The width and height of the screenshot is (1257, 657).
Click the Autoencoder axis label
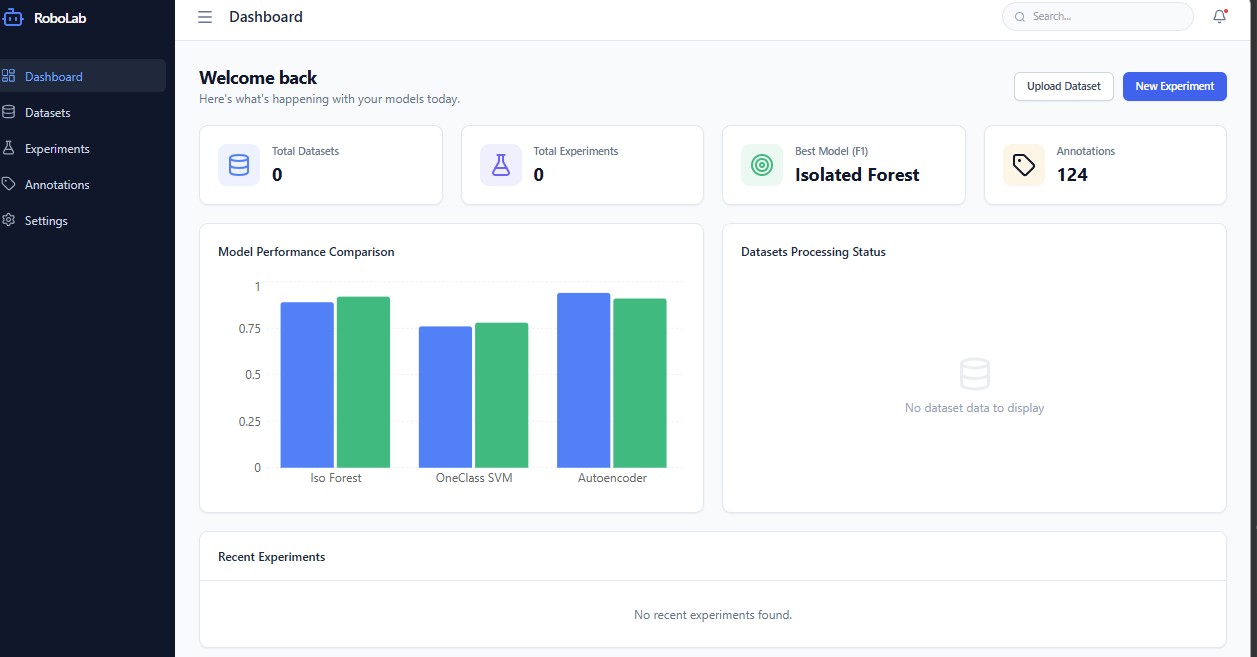click(612, 478)
